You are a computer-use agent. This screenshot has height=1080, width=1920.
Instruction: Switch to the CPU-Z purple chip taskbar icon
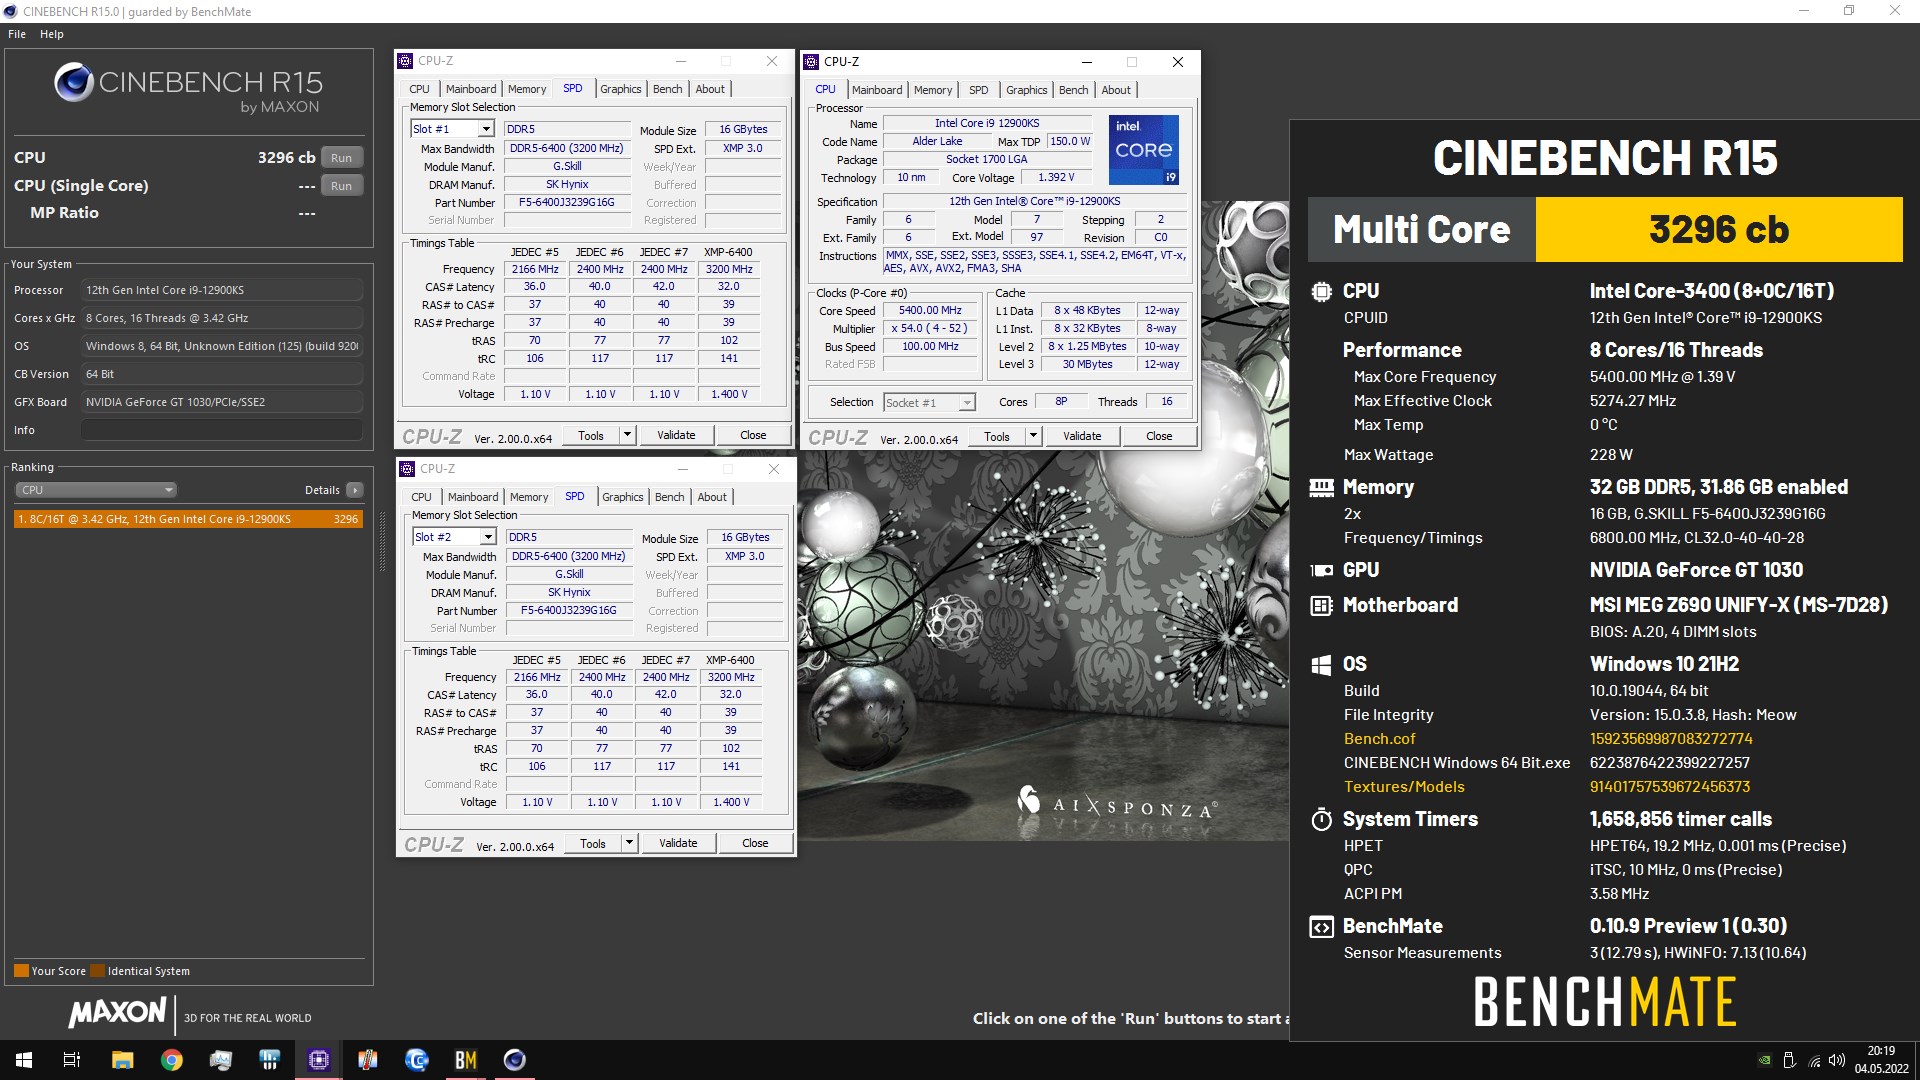[318, 1060]
